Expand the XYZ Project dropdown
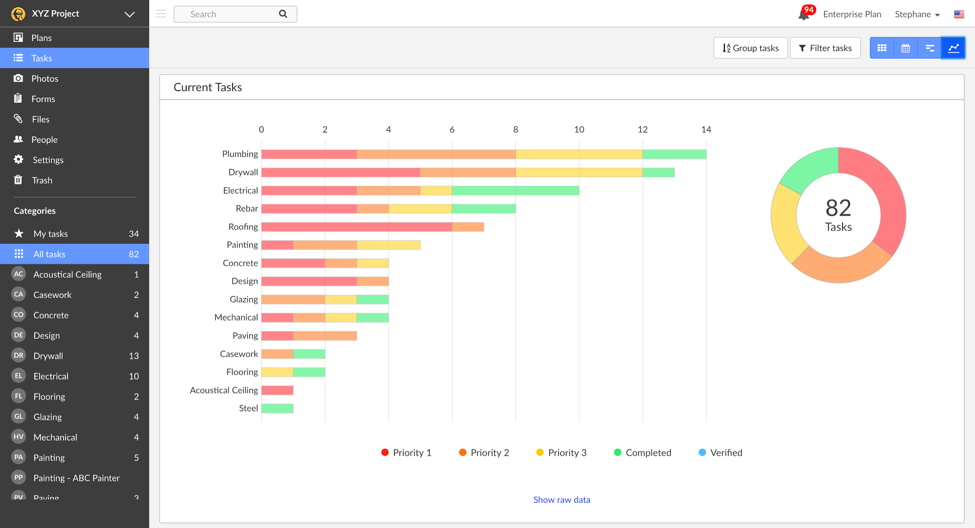The width and height of the screenshot is (975, 528). coord(129,14)
